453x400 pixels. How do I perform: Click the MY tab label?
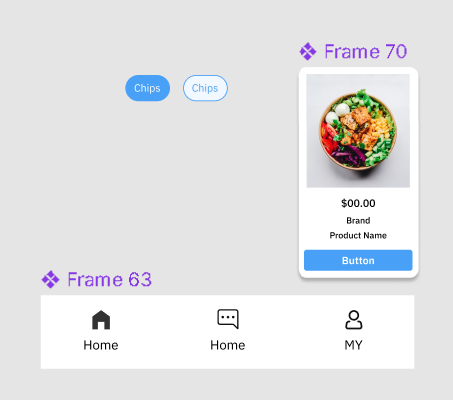point(353,345)
